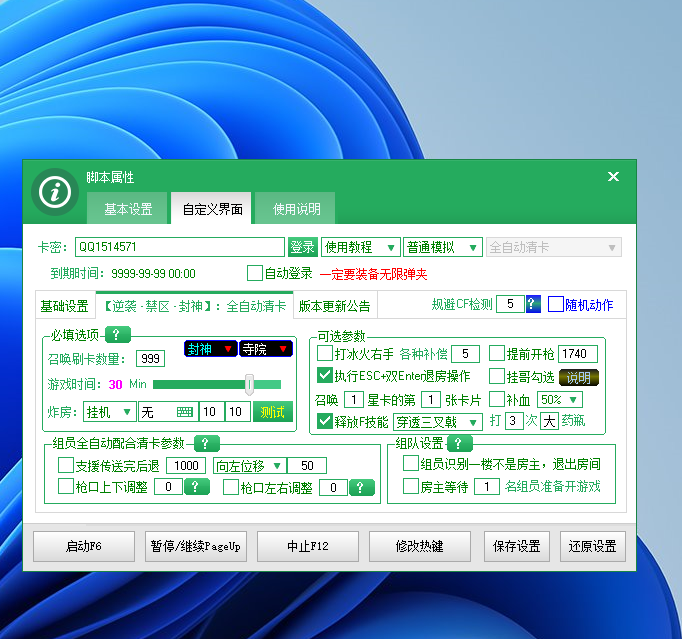Switch to the 基本设置 tab

tap(128, 209)
